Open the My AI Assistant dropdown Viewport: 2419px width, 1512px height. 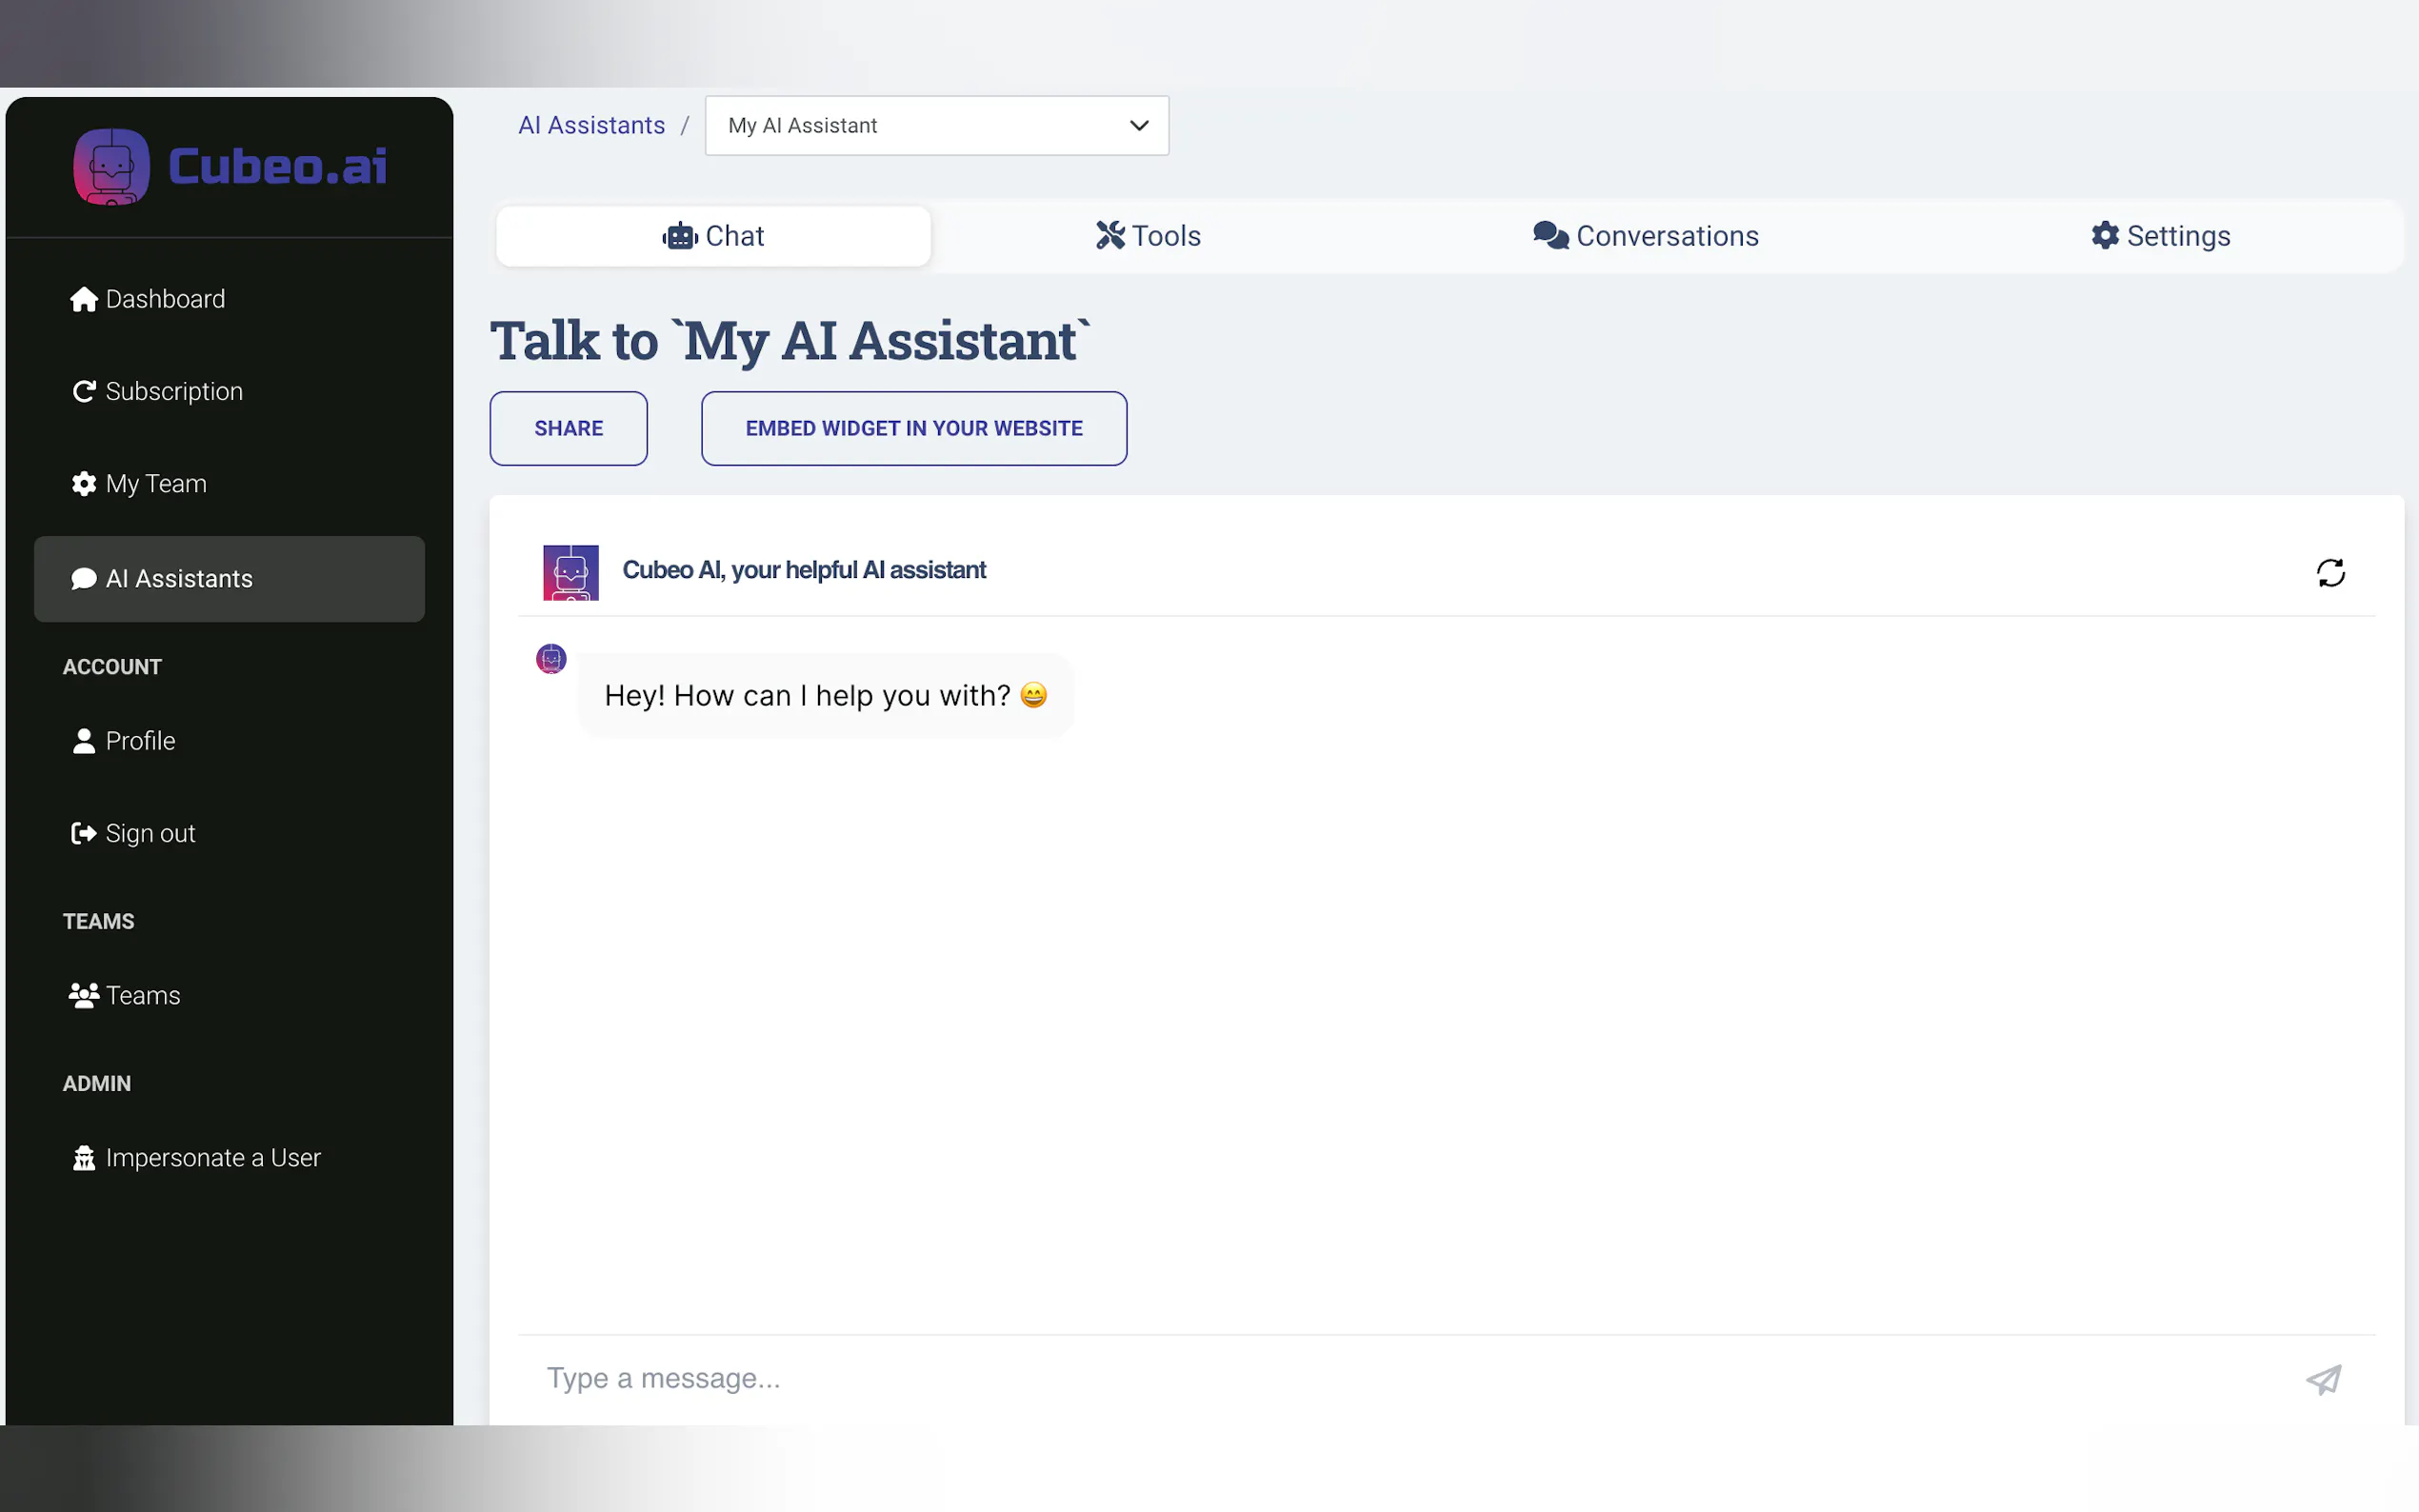936,126
